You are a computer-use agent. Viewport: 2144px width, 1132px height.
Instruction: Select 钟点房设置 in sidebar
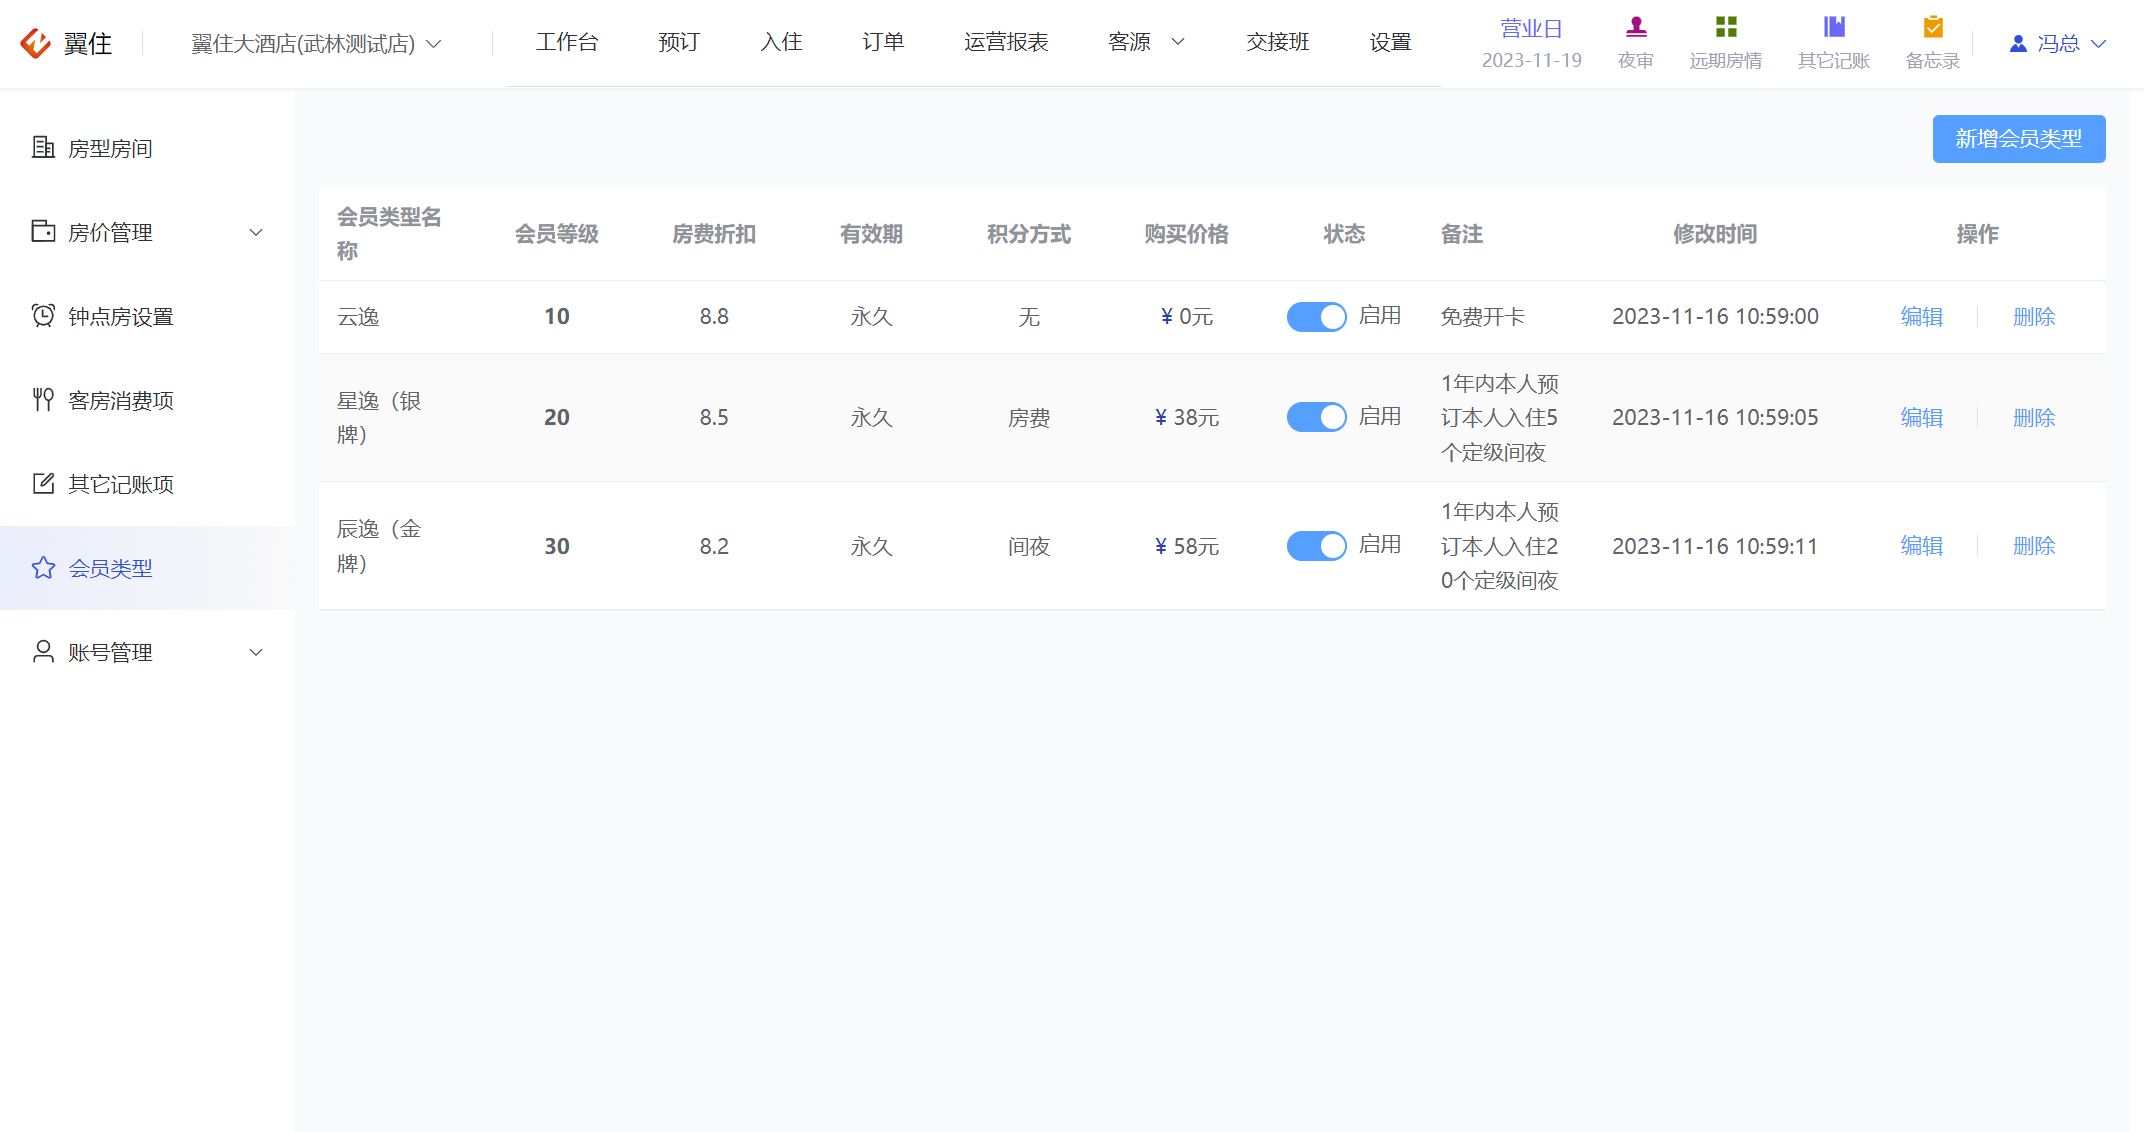click(148, 316)
